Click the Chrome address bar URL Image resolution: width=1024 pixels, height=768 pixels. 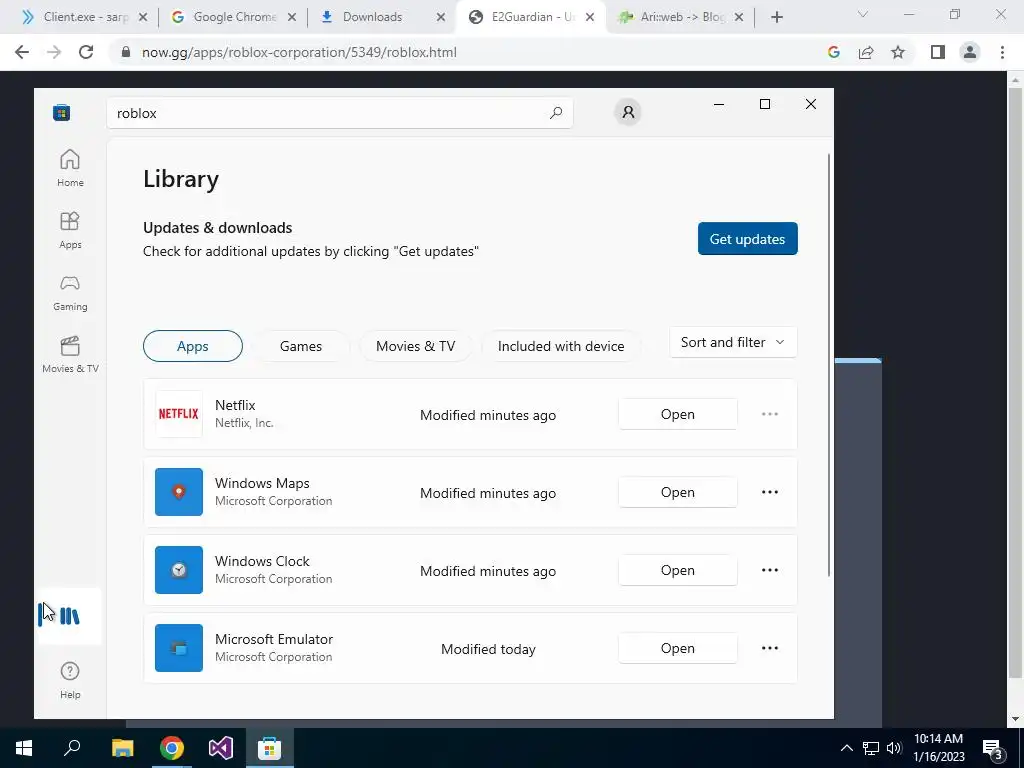point(299,52)
